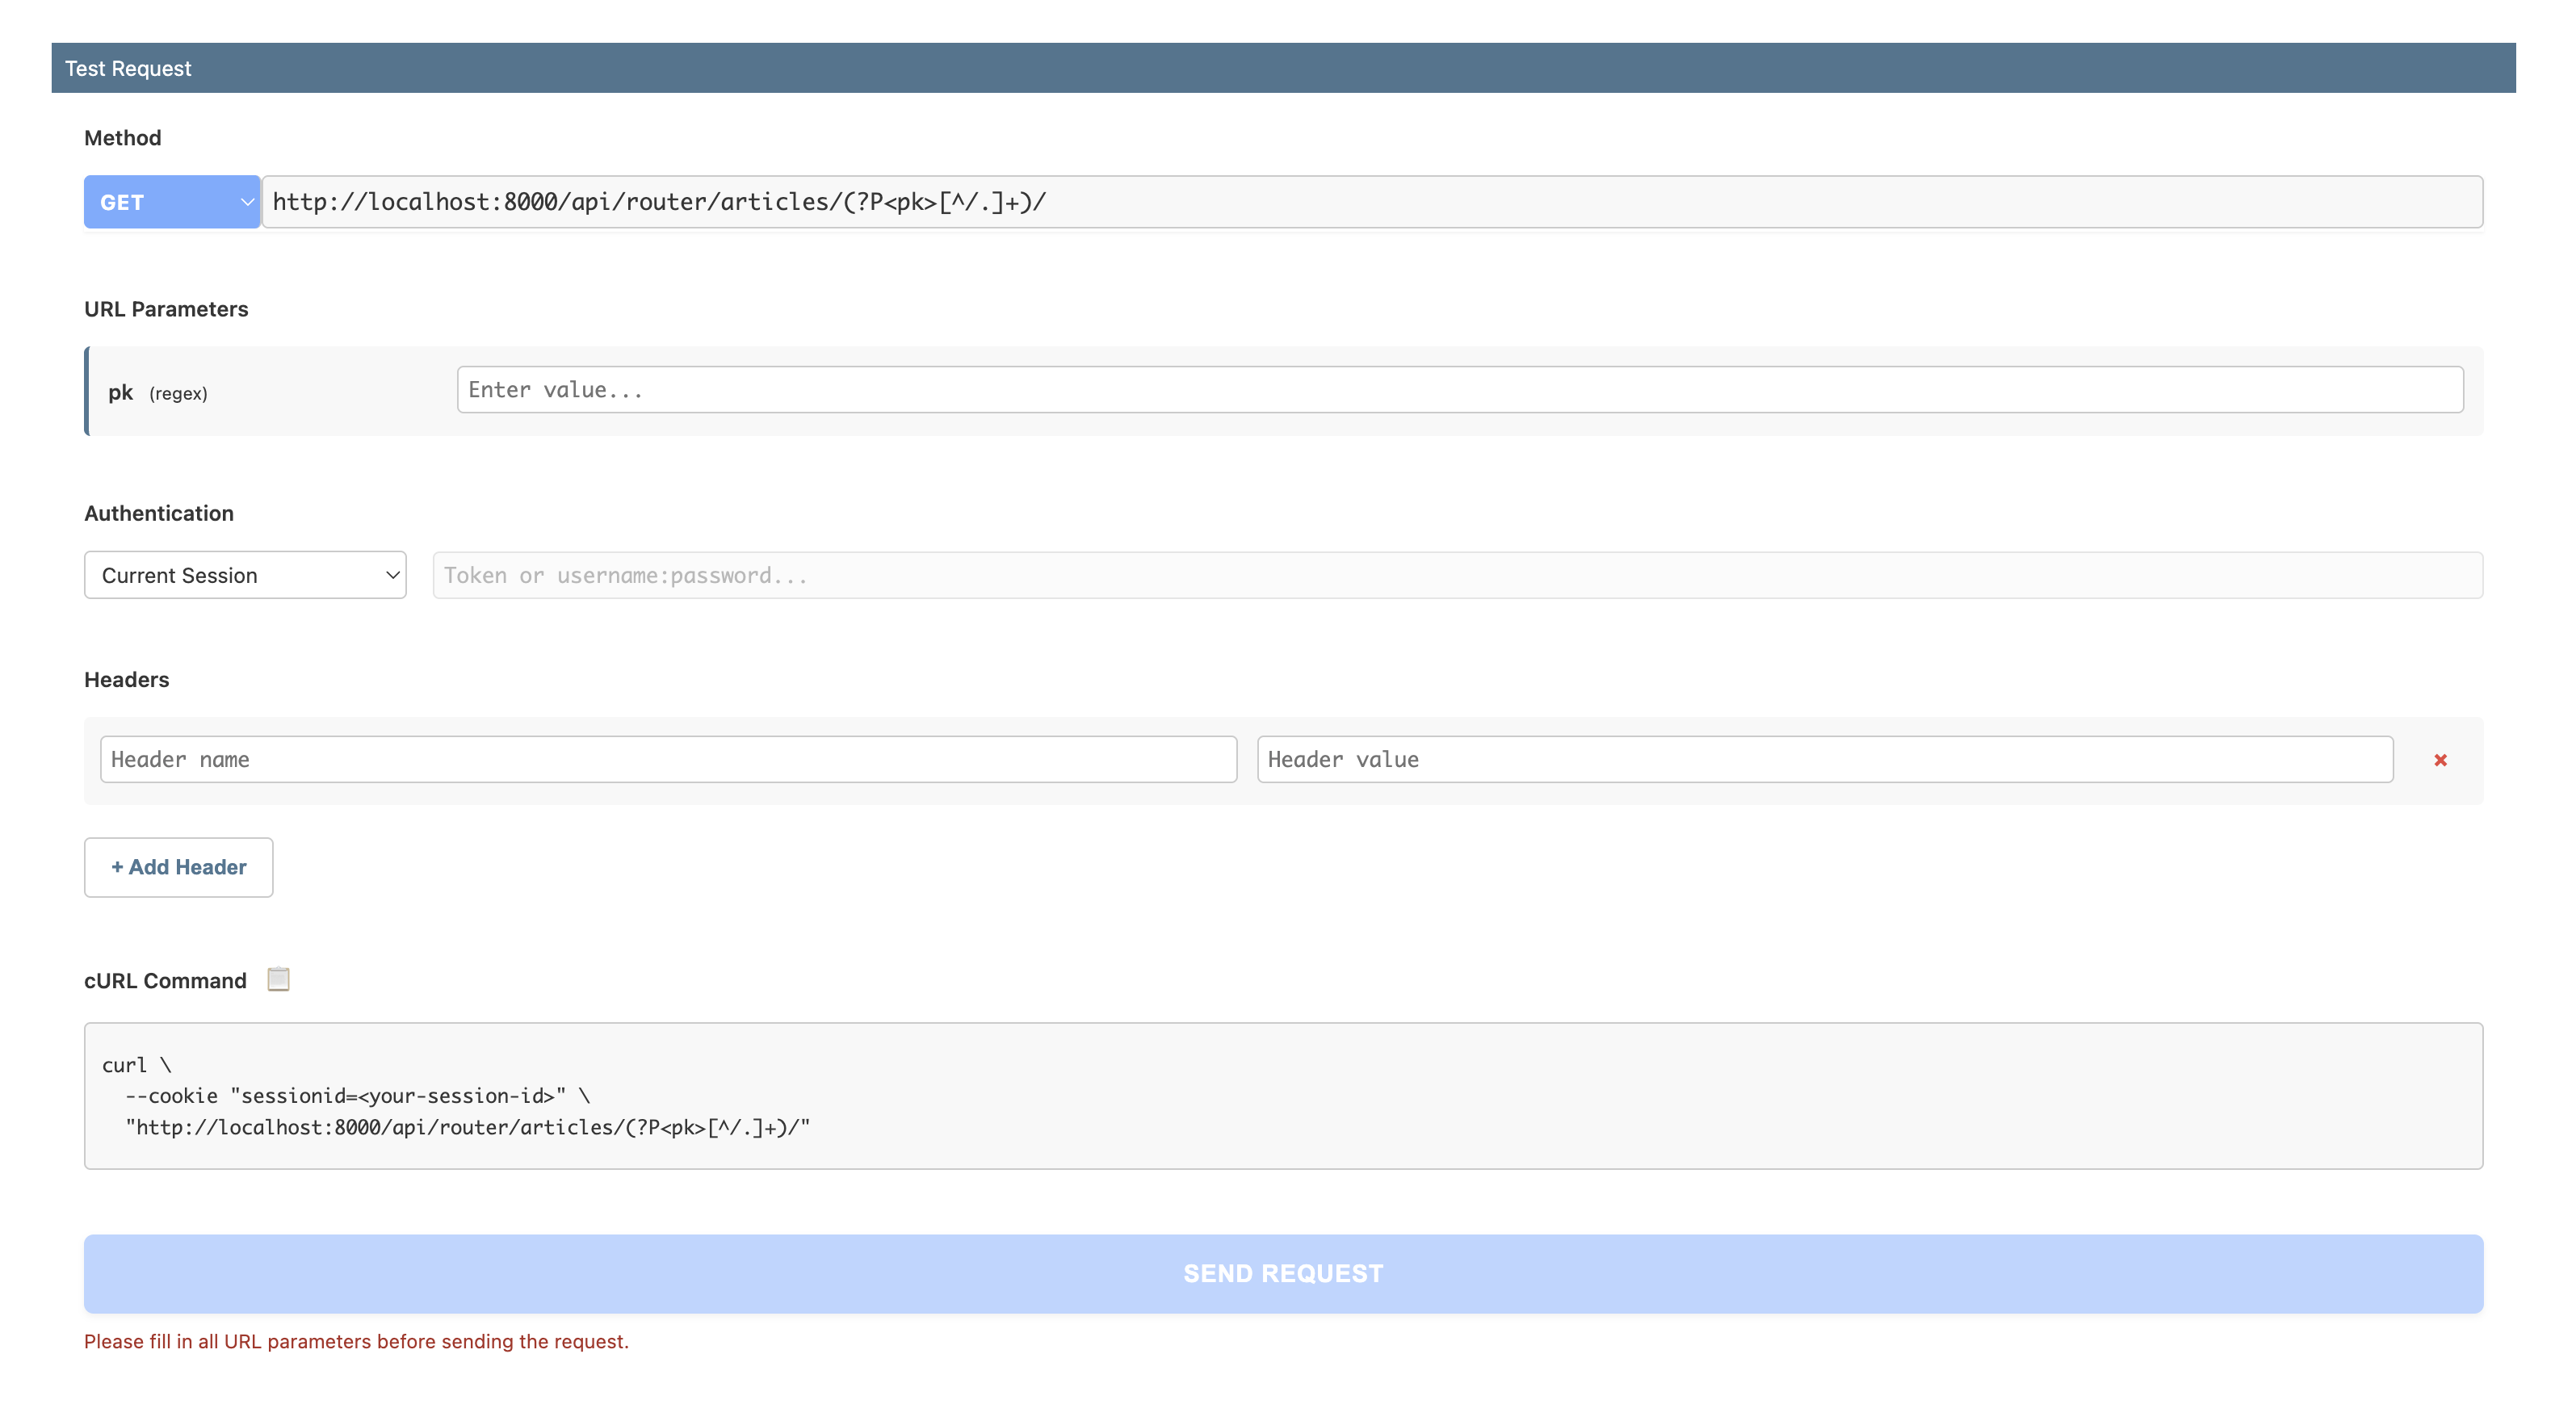Remove the empty header row

(2441, 760)
